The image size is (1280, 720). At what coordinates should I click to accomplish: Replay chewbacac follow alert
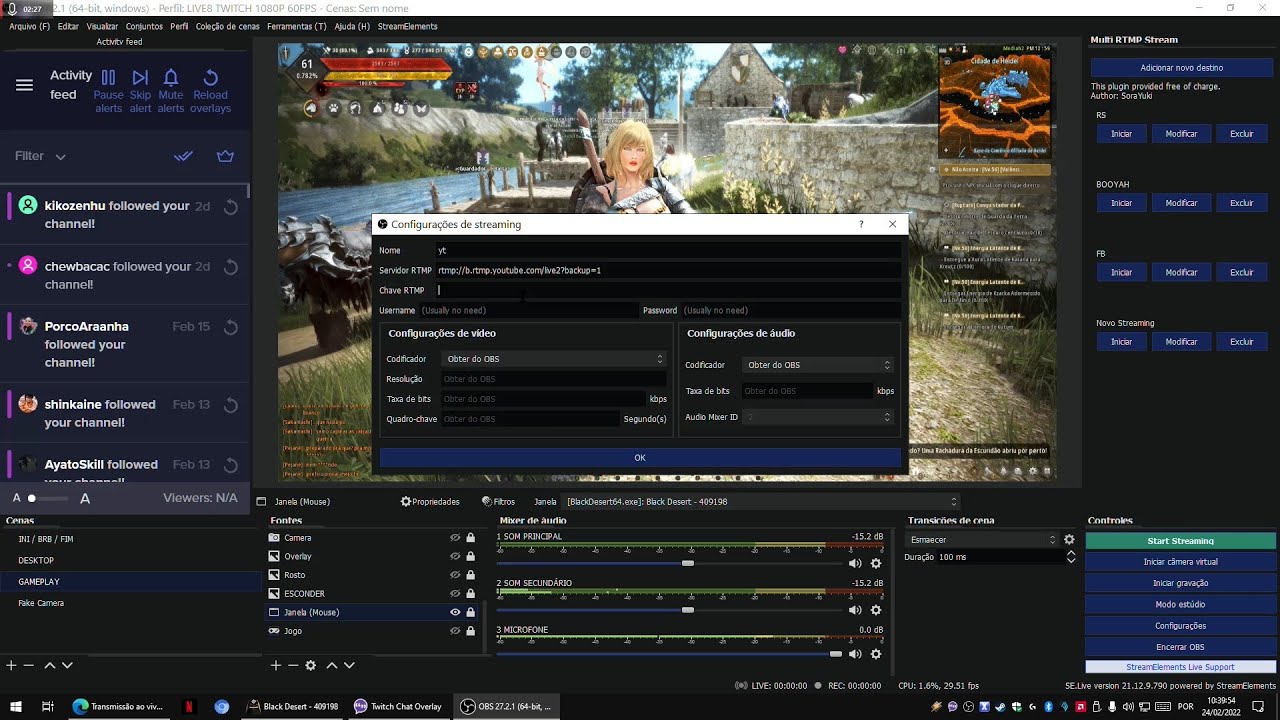(x=230, y=267)
